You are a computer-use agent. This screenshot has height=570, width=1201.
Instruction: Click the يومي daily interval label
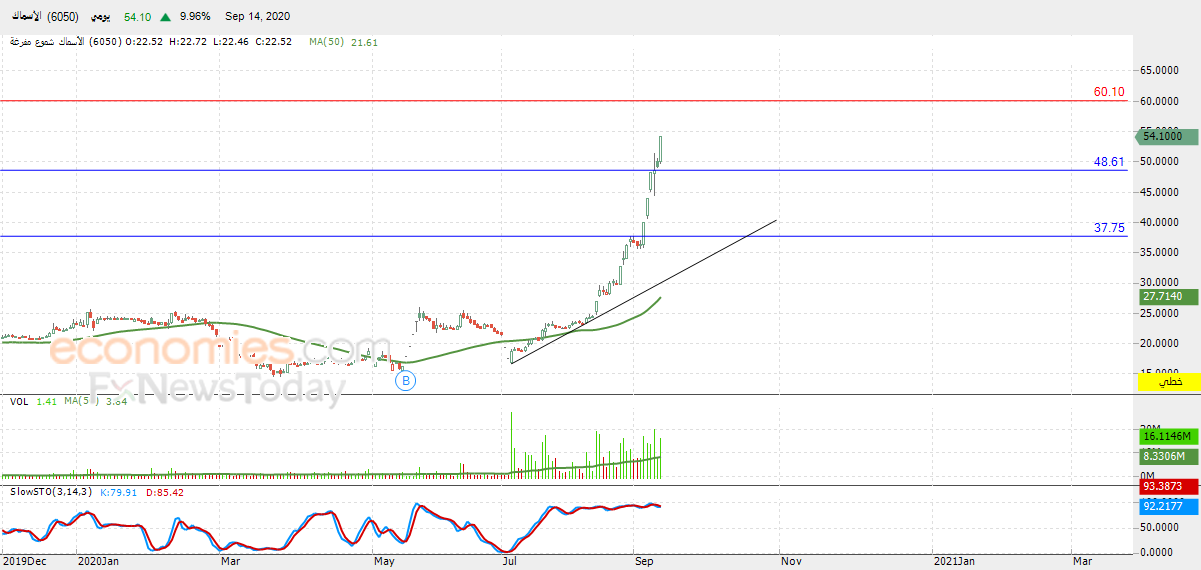pos(101,17)
